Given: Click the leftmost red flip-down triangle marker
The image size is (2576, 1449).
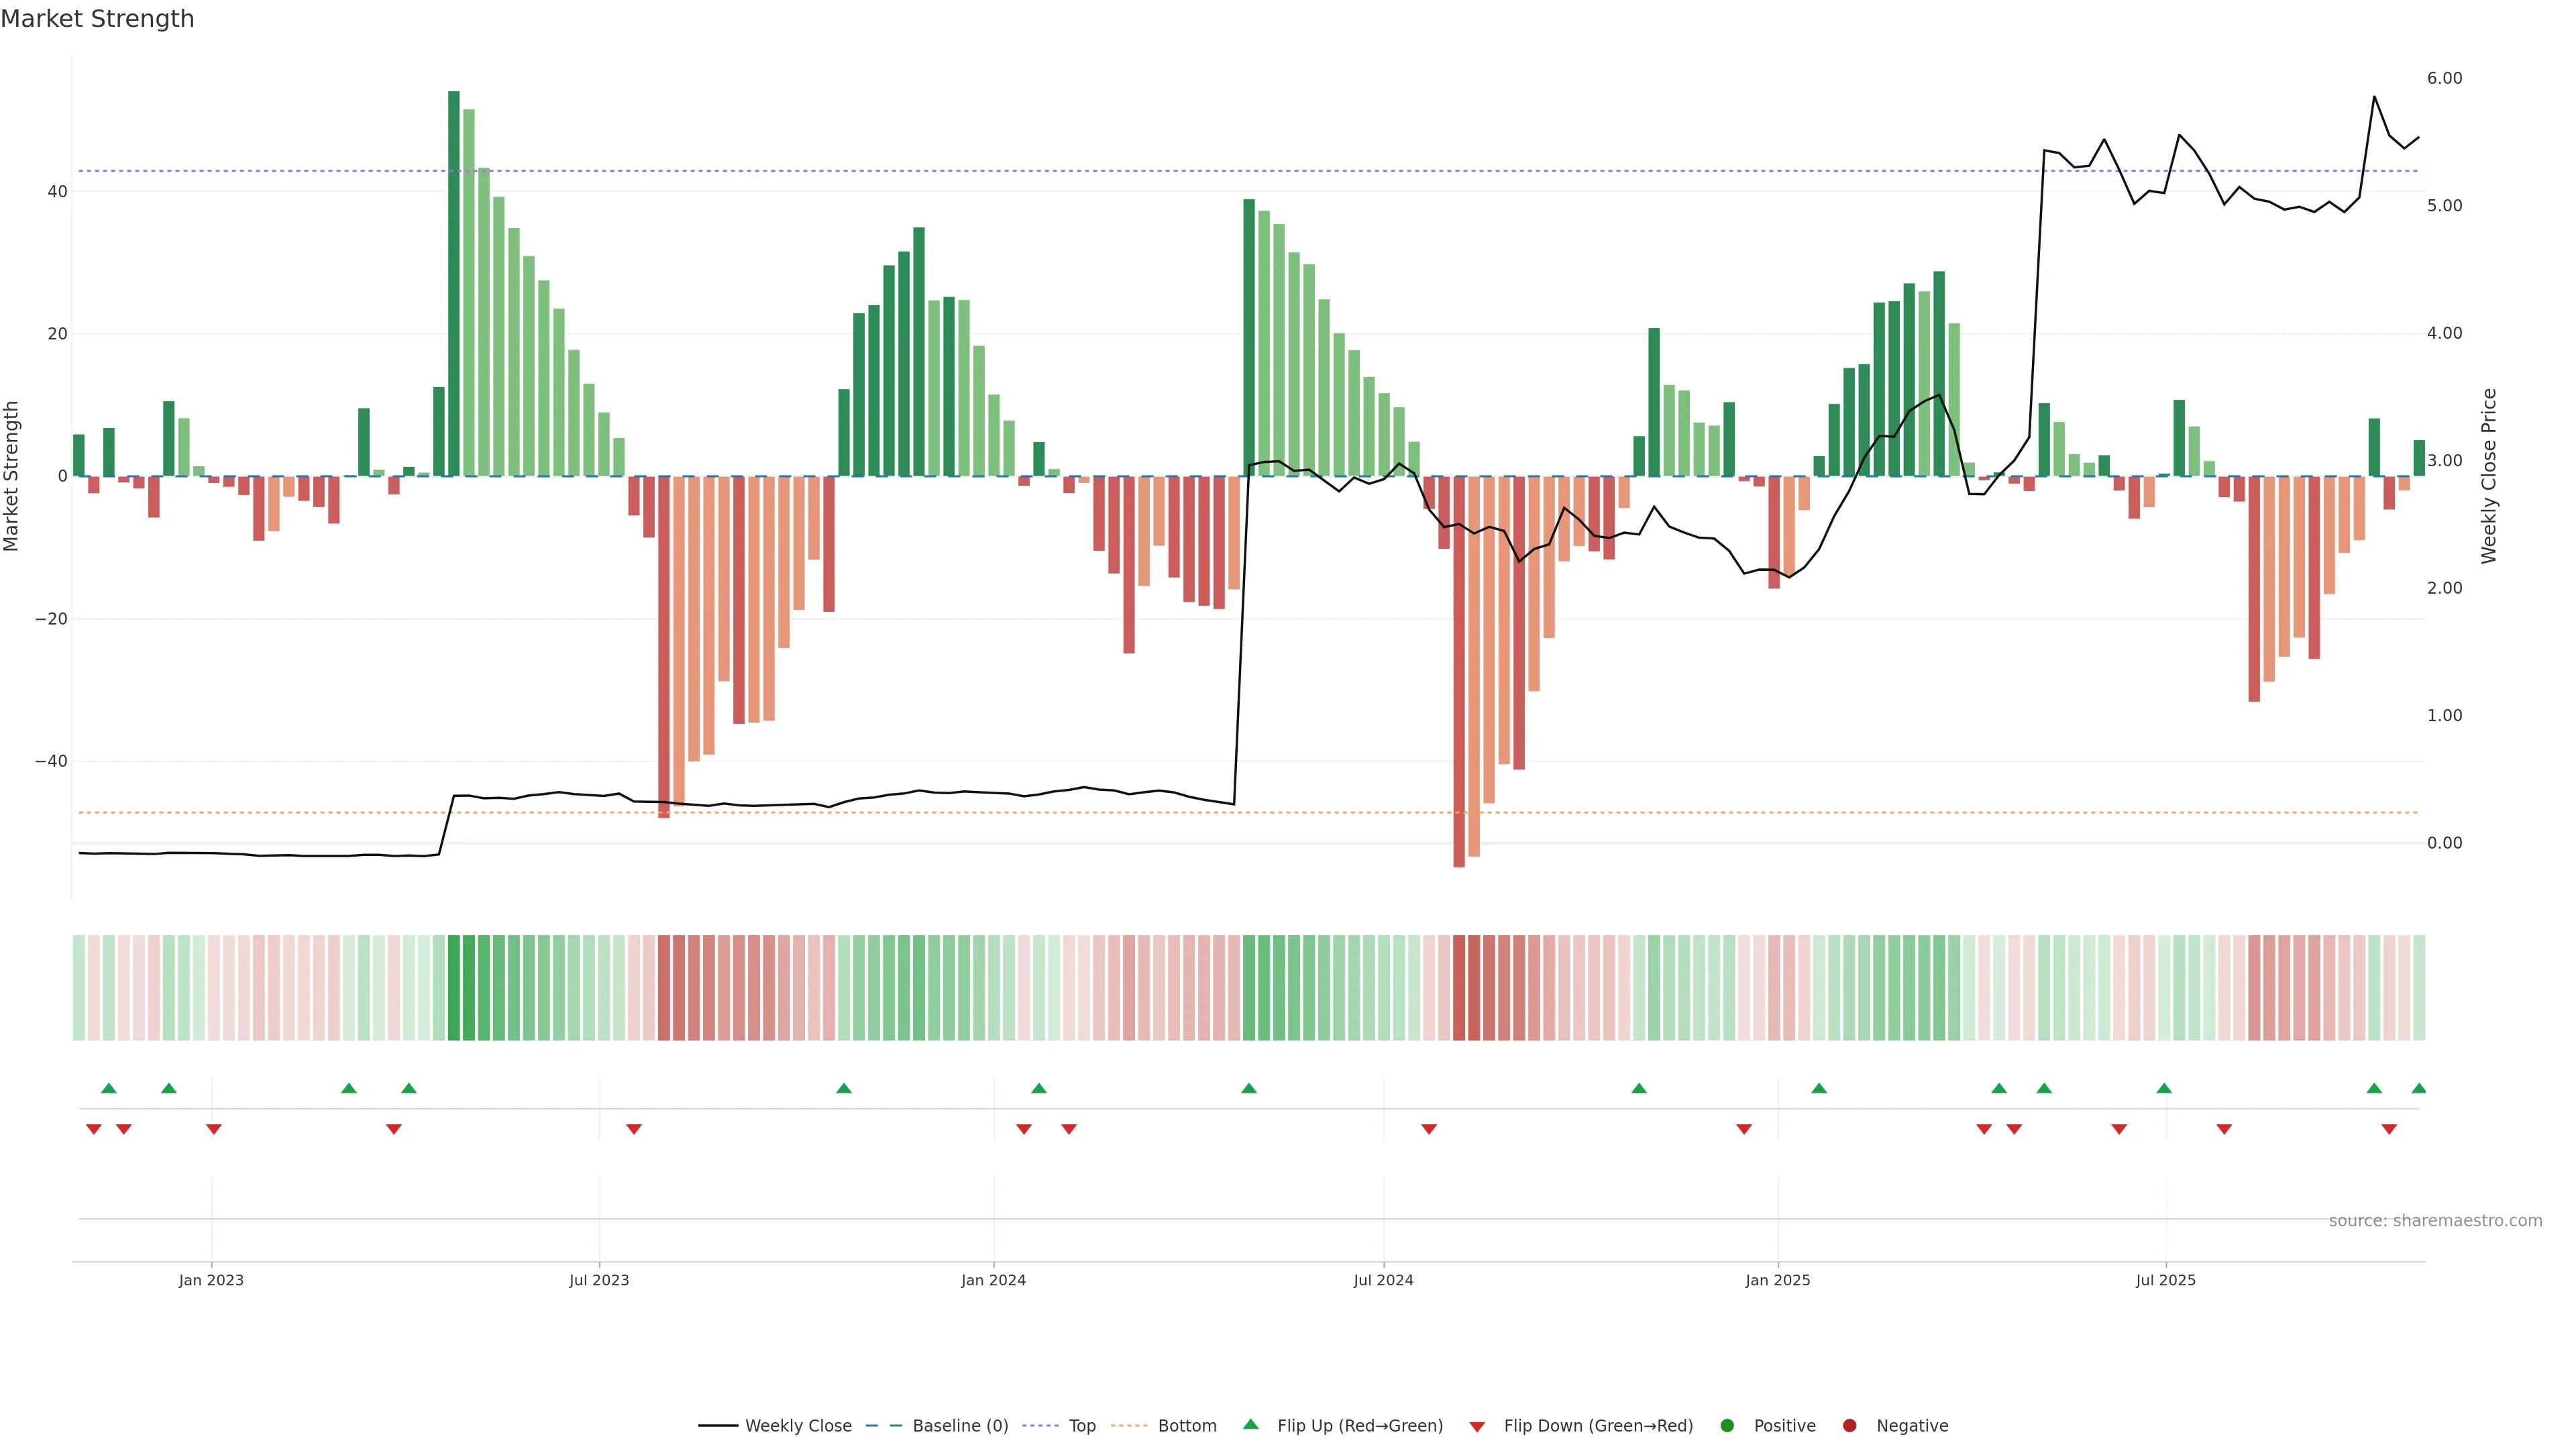Looking at the screenshot, I should click(93, 1129).
